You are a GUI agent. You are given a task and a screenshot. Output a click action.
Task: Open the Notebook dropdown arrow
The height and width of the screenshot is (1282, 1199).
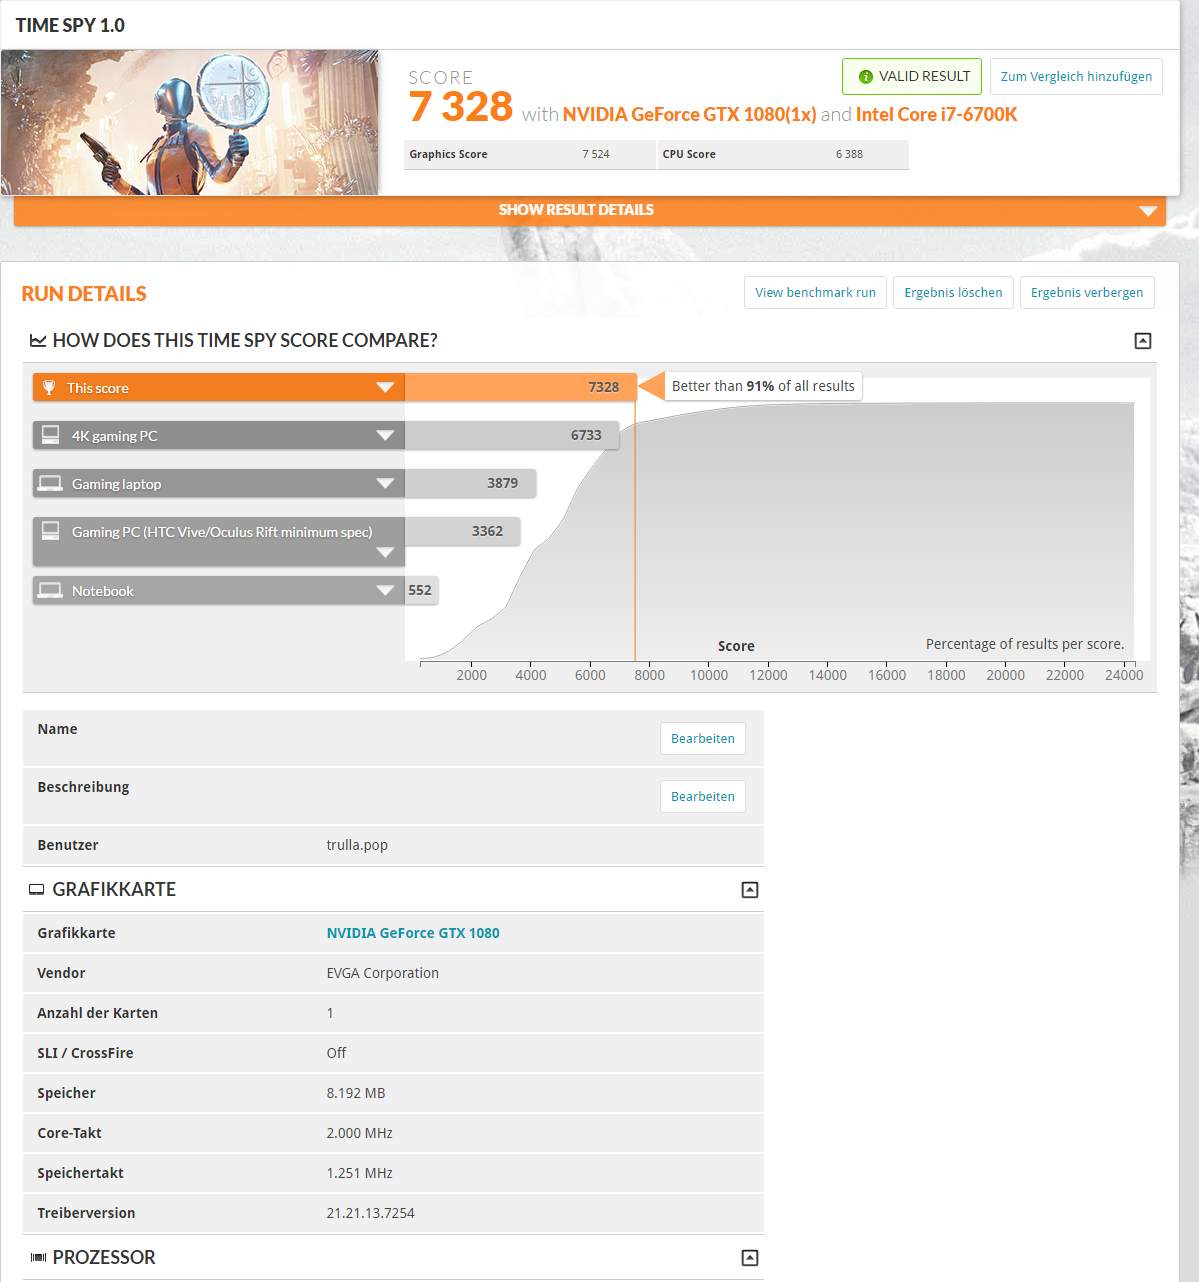point(385,590)
